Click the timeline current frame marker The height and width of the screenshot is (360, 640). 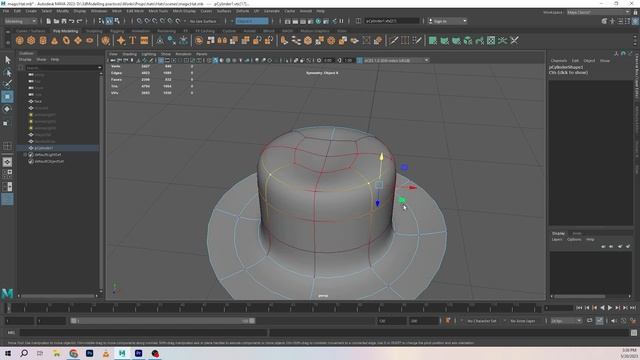click(8, 308)
